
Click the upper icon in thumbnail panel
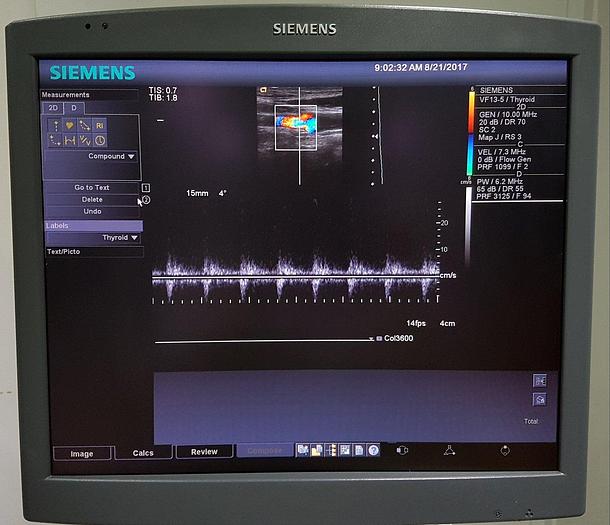point(540,381)
